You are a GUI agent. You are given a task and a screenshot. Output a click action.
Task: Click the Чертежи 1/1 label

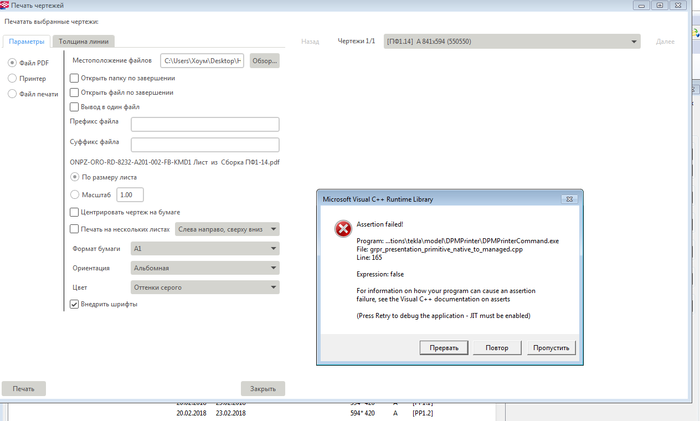tap(356, 41)
